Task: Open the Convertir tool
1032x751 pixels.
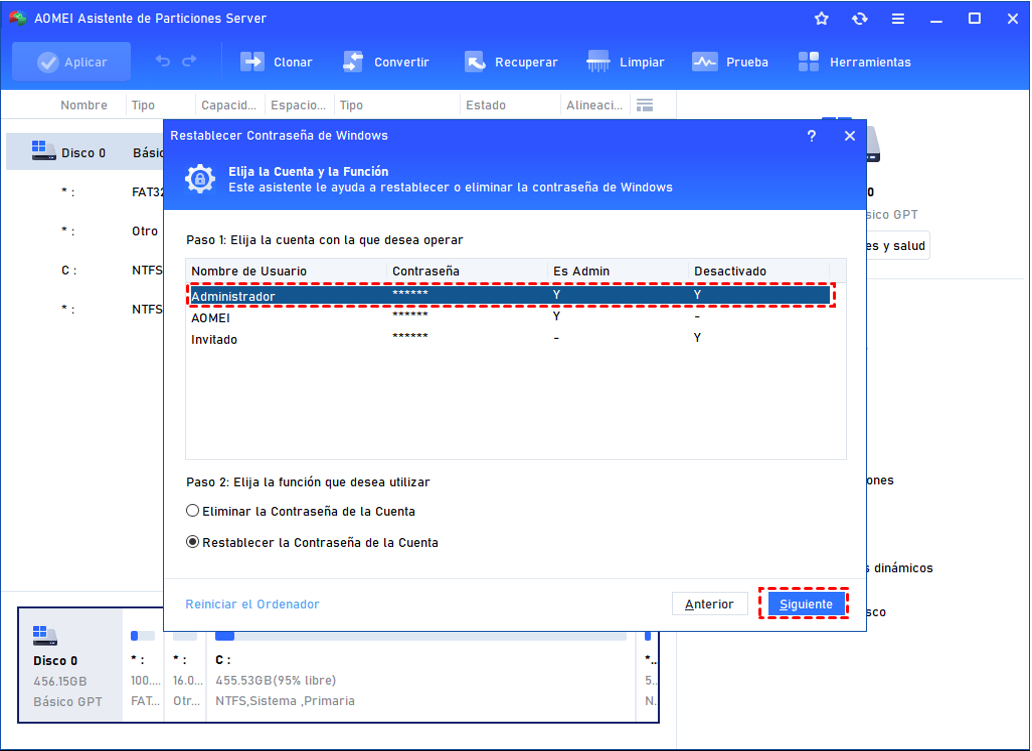Action: (x=386, y=62)
